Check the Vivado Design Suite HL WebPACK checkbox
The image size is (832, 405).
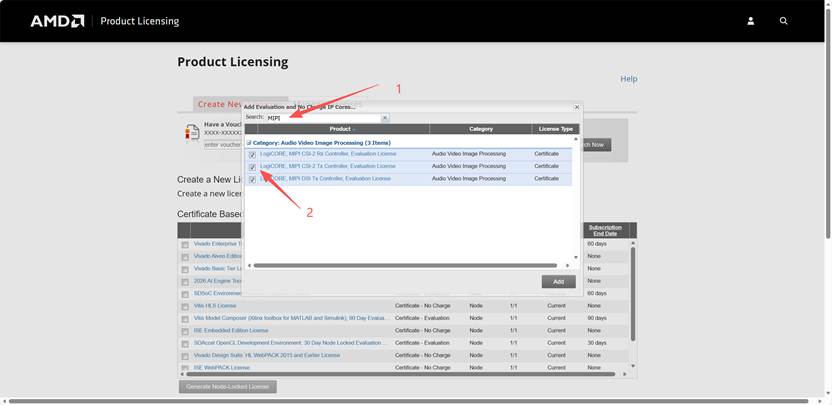click(x=185, y=356)
